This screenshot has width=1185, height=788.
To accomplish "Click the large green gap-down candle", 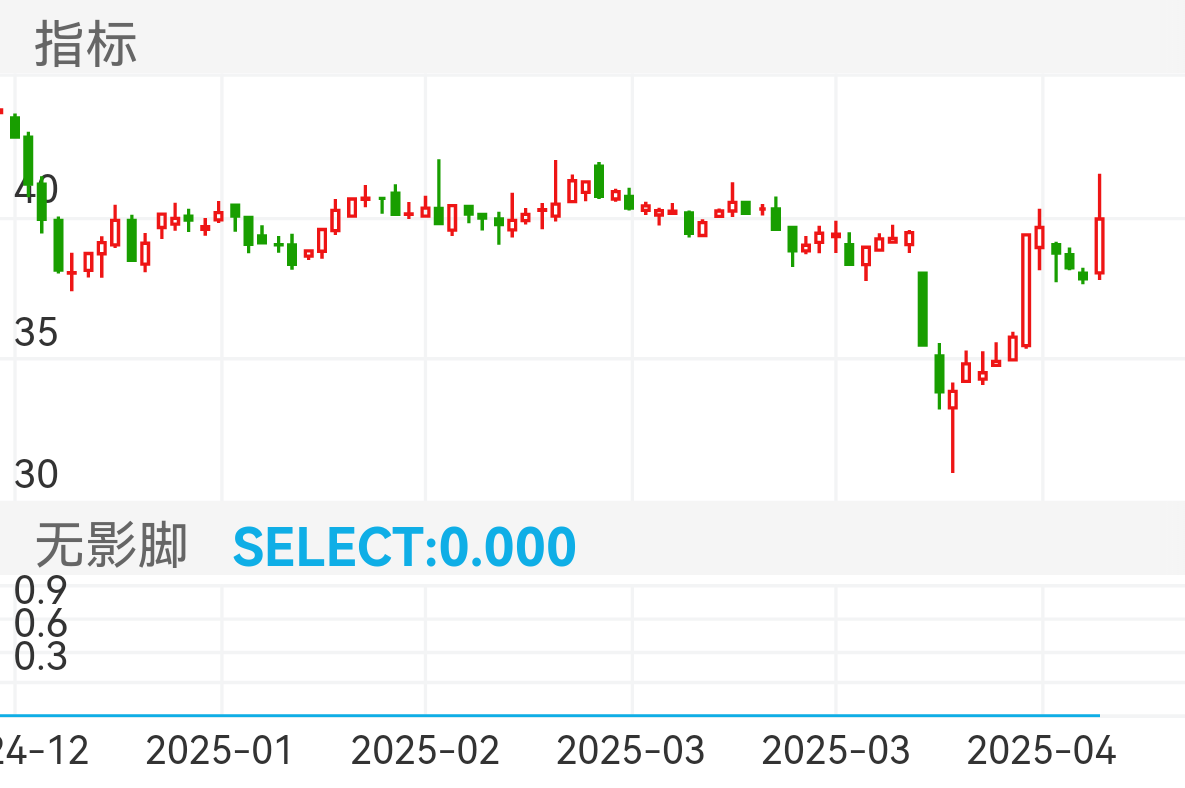I will pos(923,308).
